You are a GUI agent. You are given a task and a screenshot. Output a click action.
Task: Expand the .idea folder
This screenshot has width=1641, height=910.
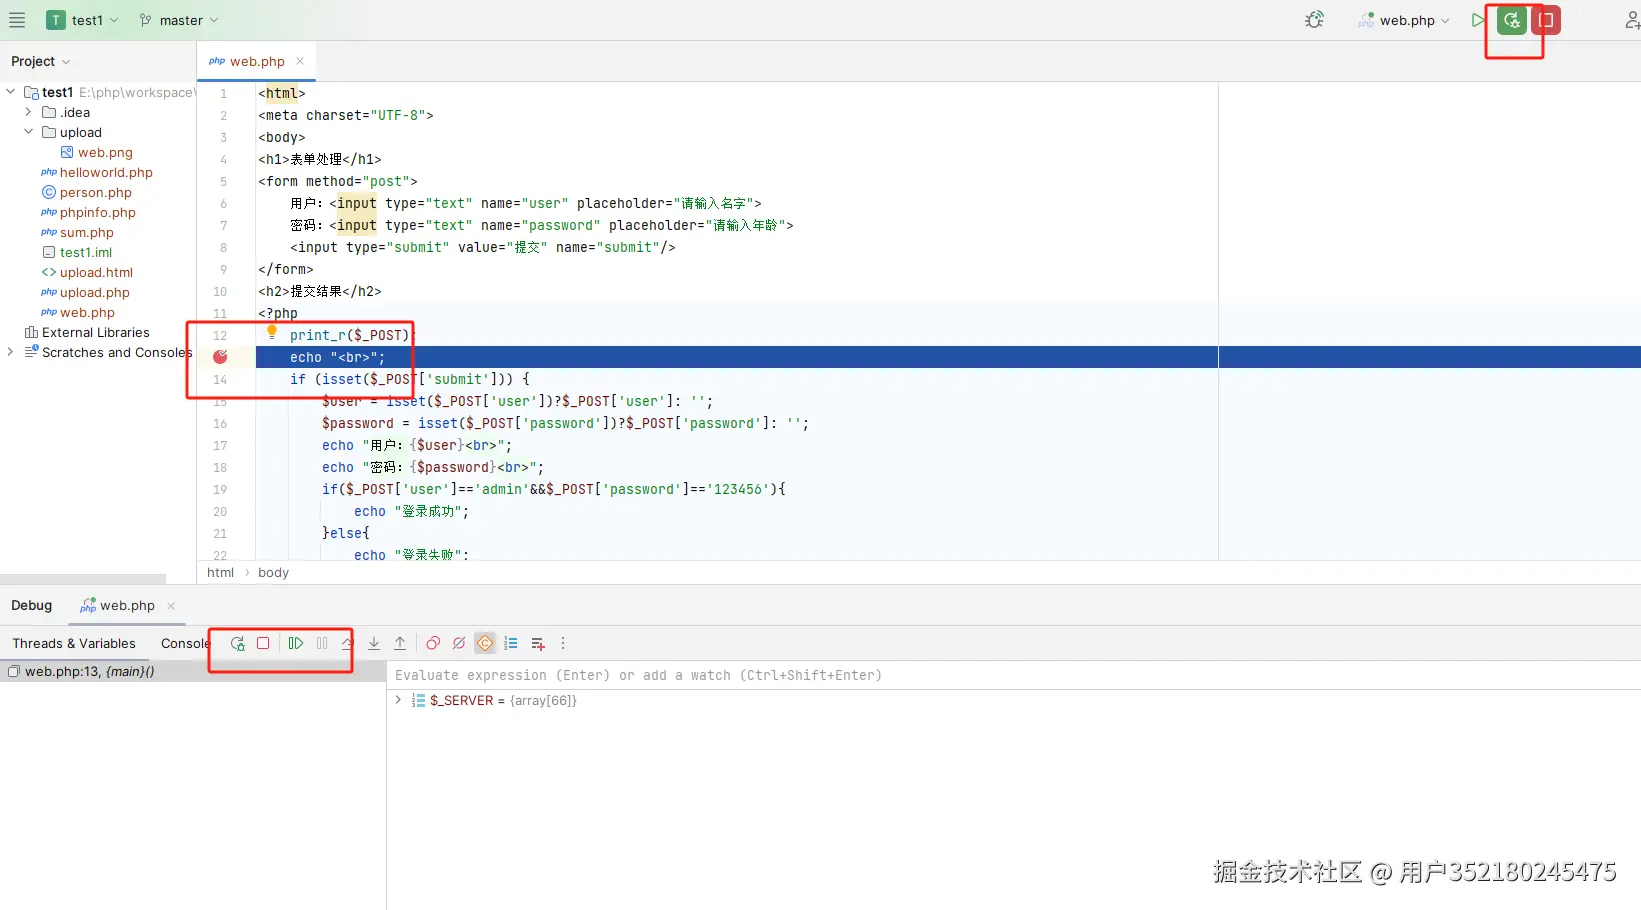pyautogui.click(x=29, y=112)
